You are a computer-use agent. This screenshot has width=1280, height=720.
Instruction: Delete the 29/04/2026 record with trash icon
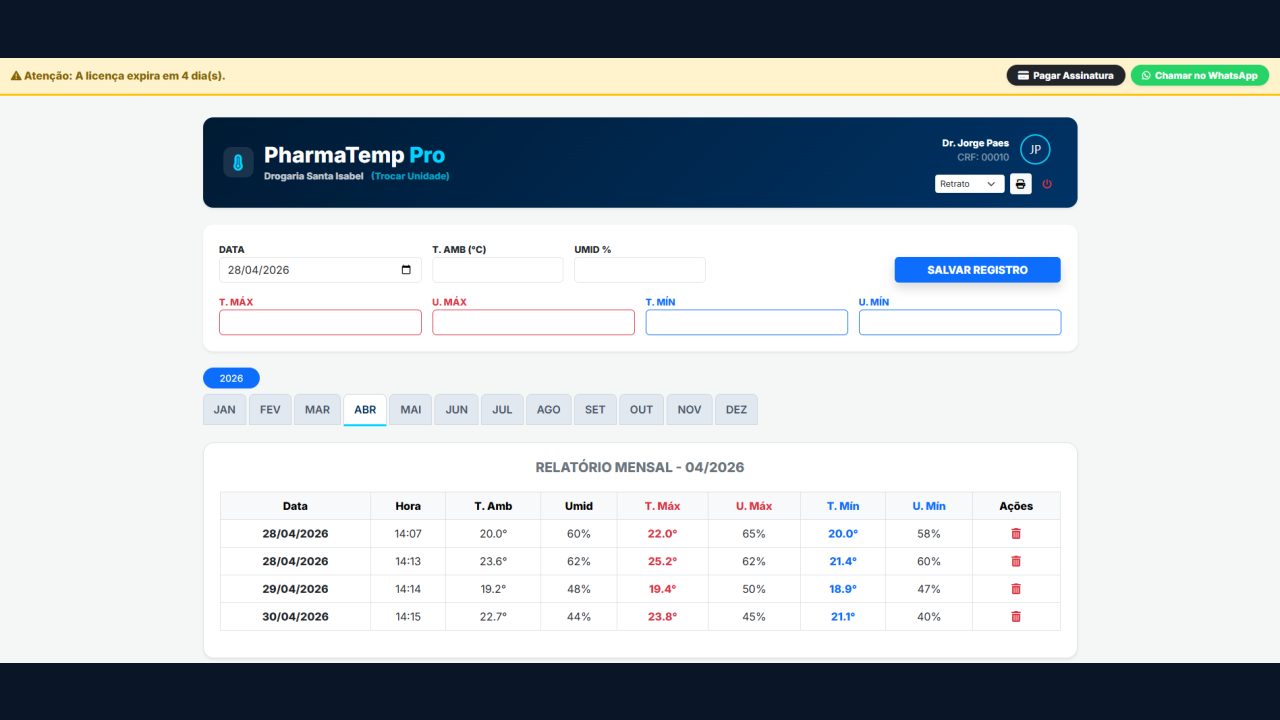tap(1016, 589)
